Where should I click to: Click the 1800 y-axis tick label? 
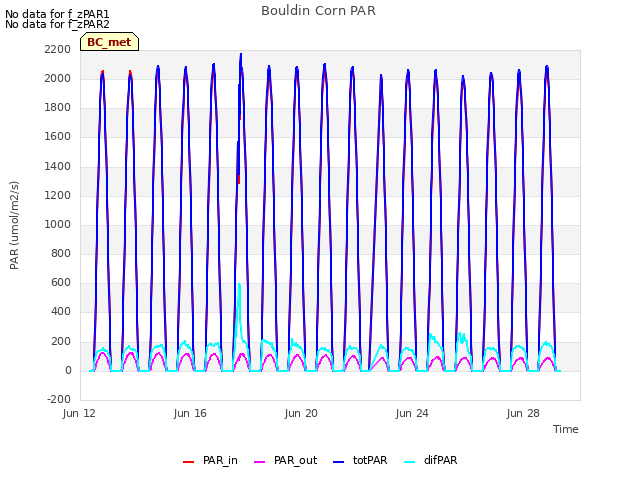[58, 108]
